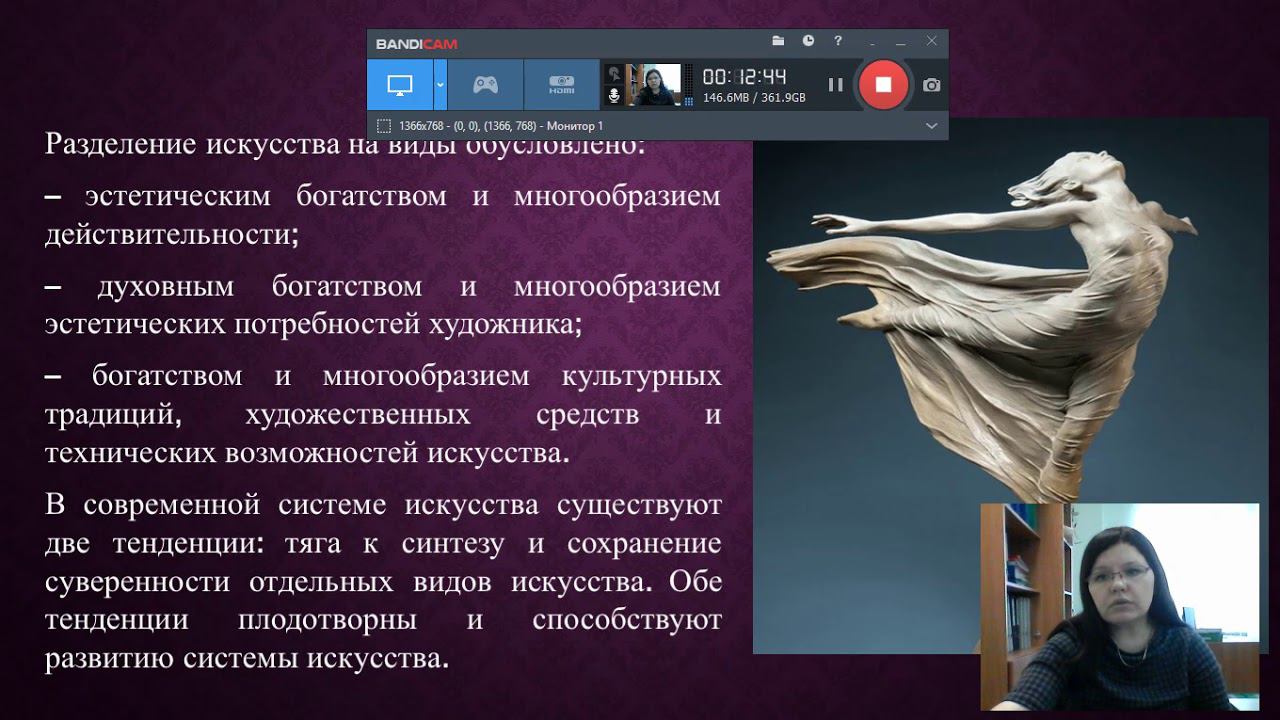Click heading 'Разделение искусства на виды'
The width and height of the screenshot is (1280, 720).
tap(345, 145)
